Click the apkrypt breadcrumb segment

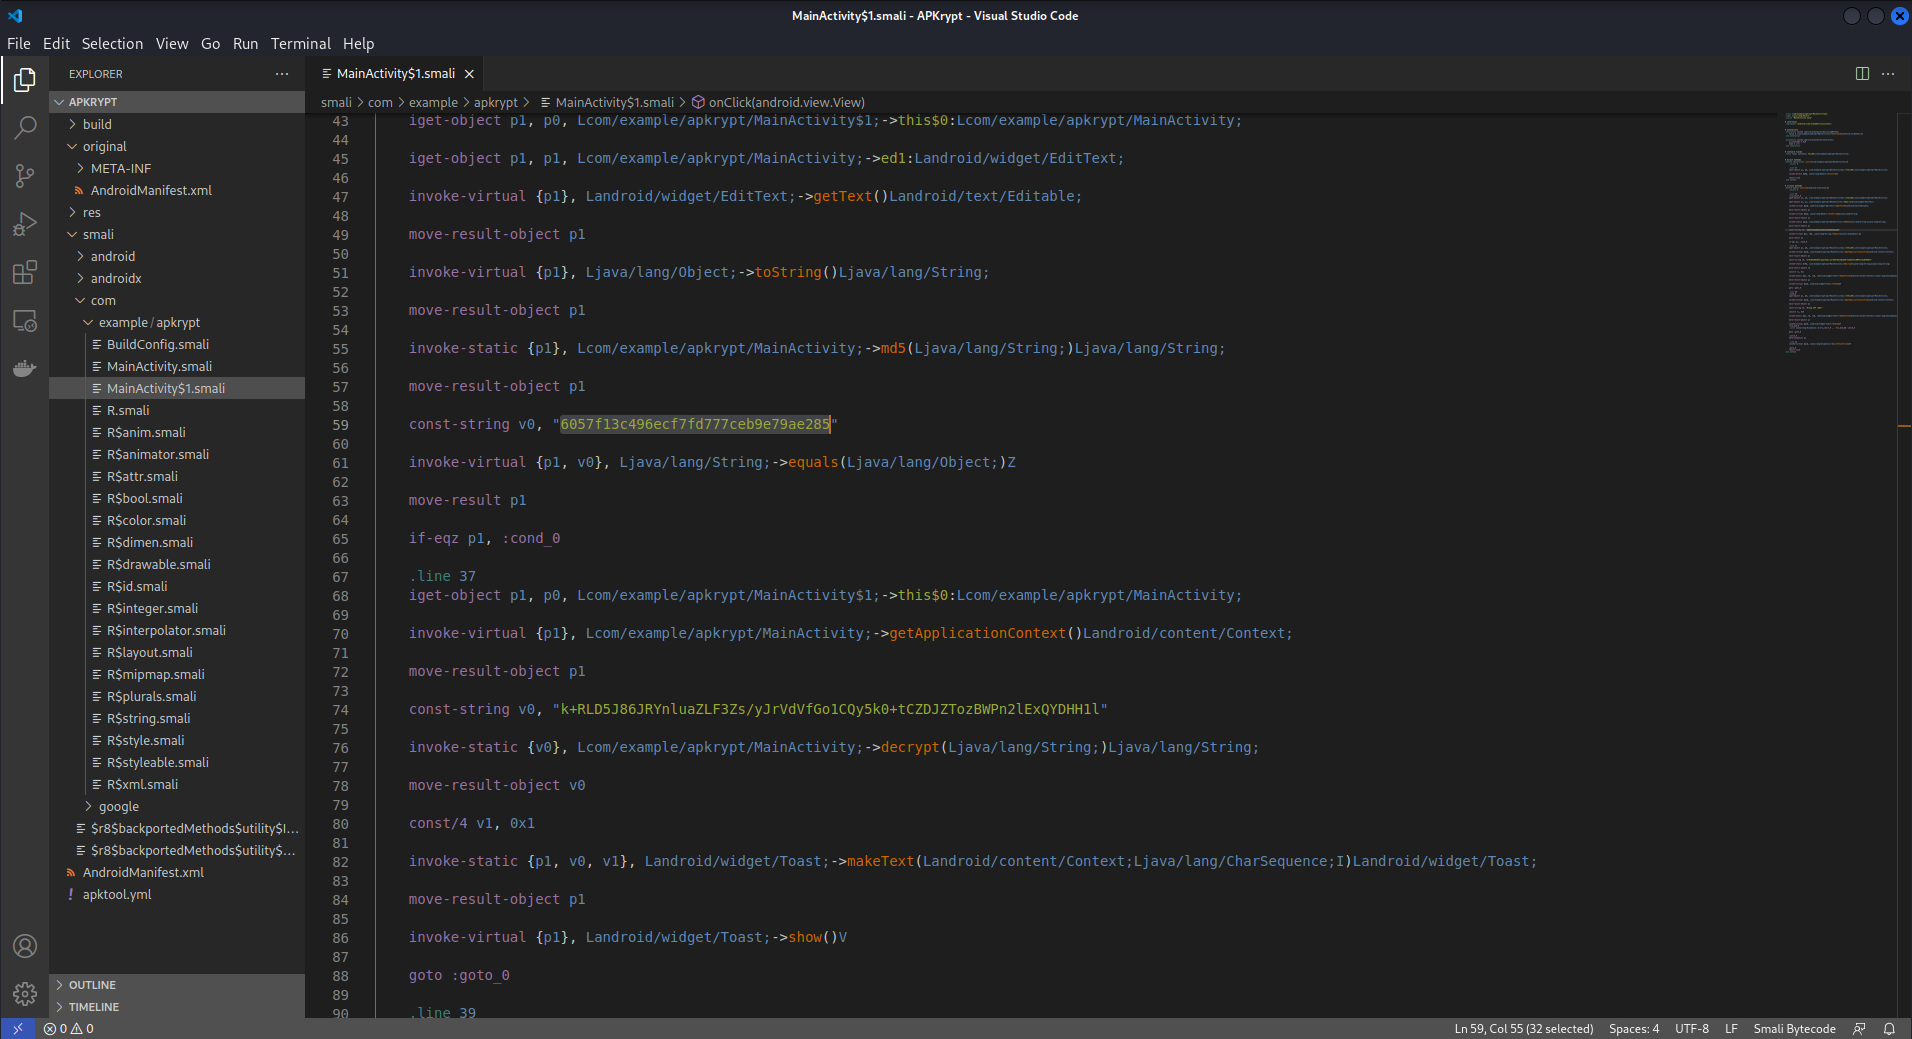[496, 102]
